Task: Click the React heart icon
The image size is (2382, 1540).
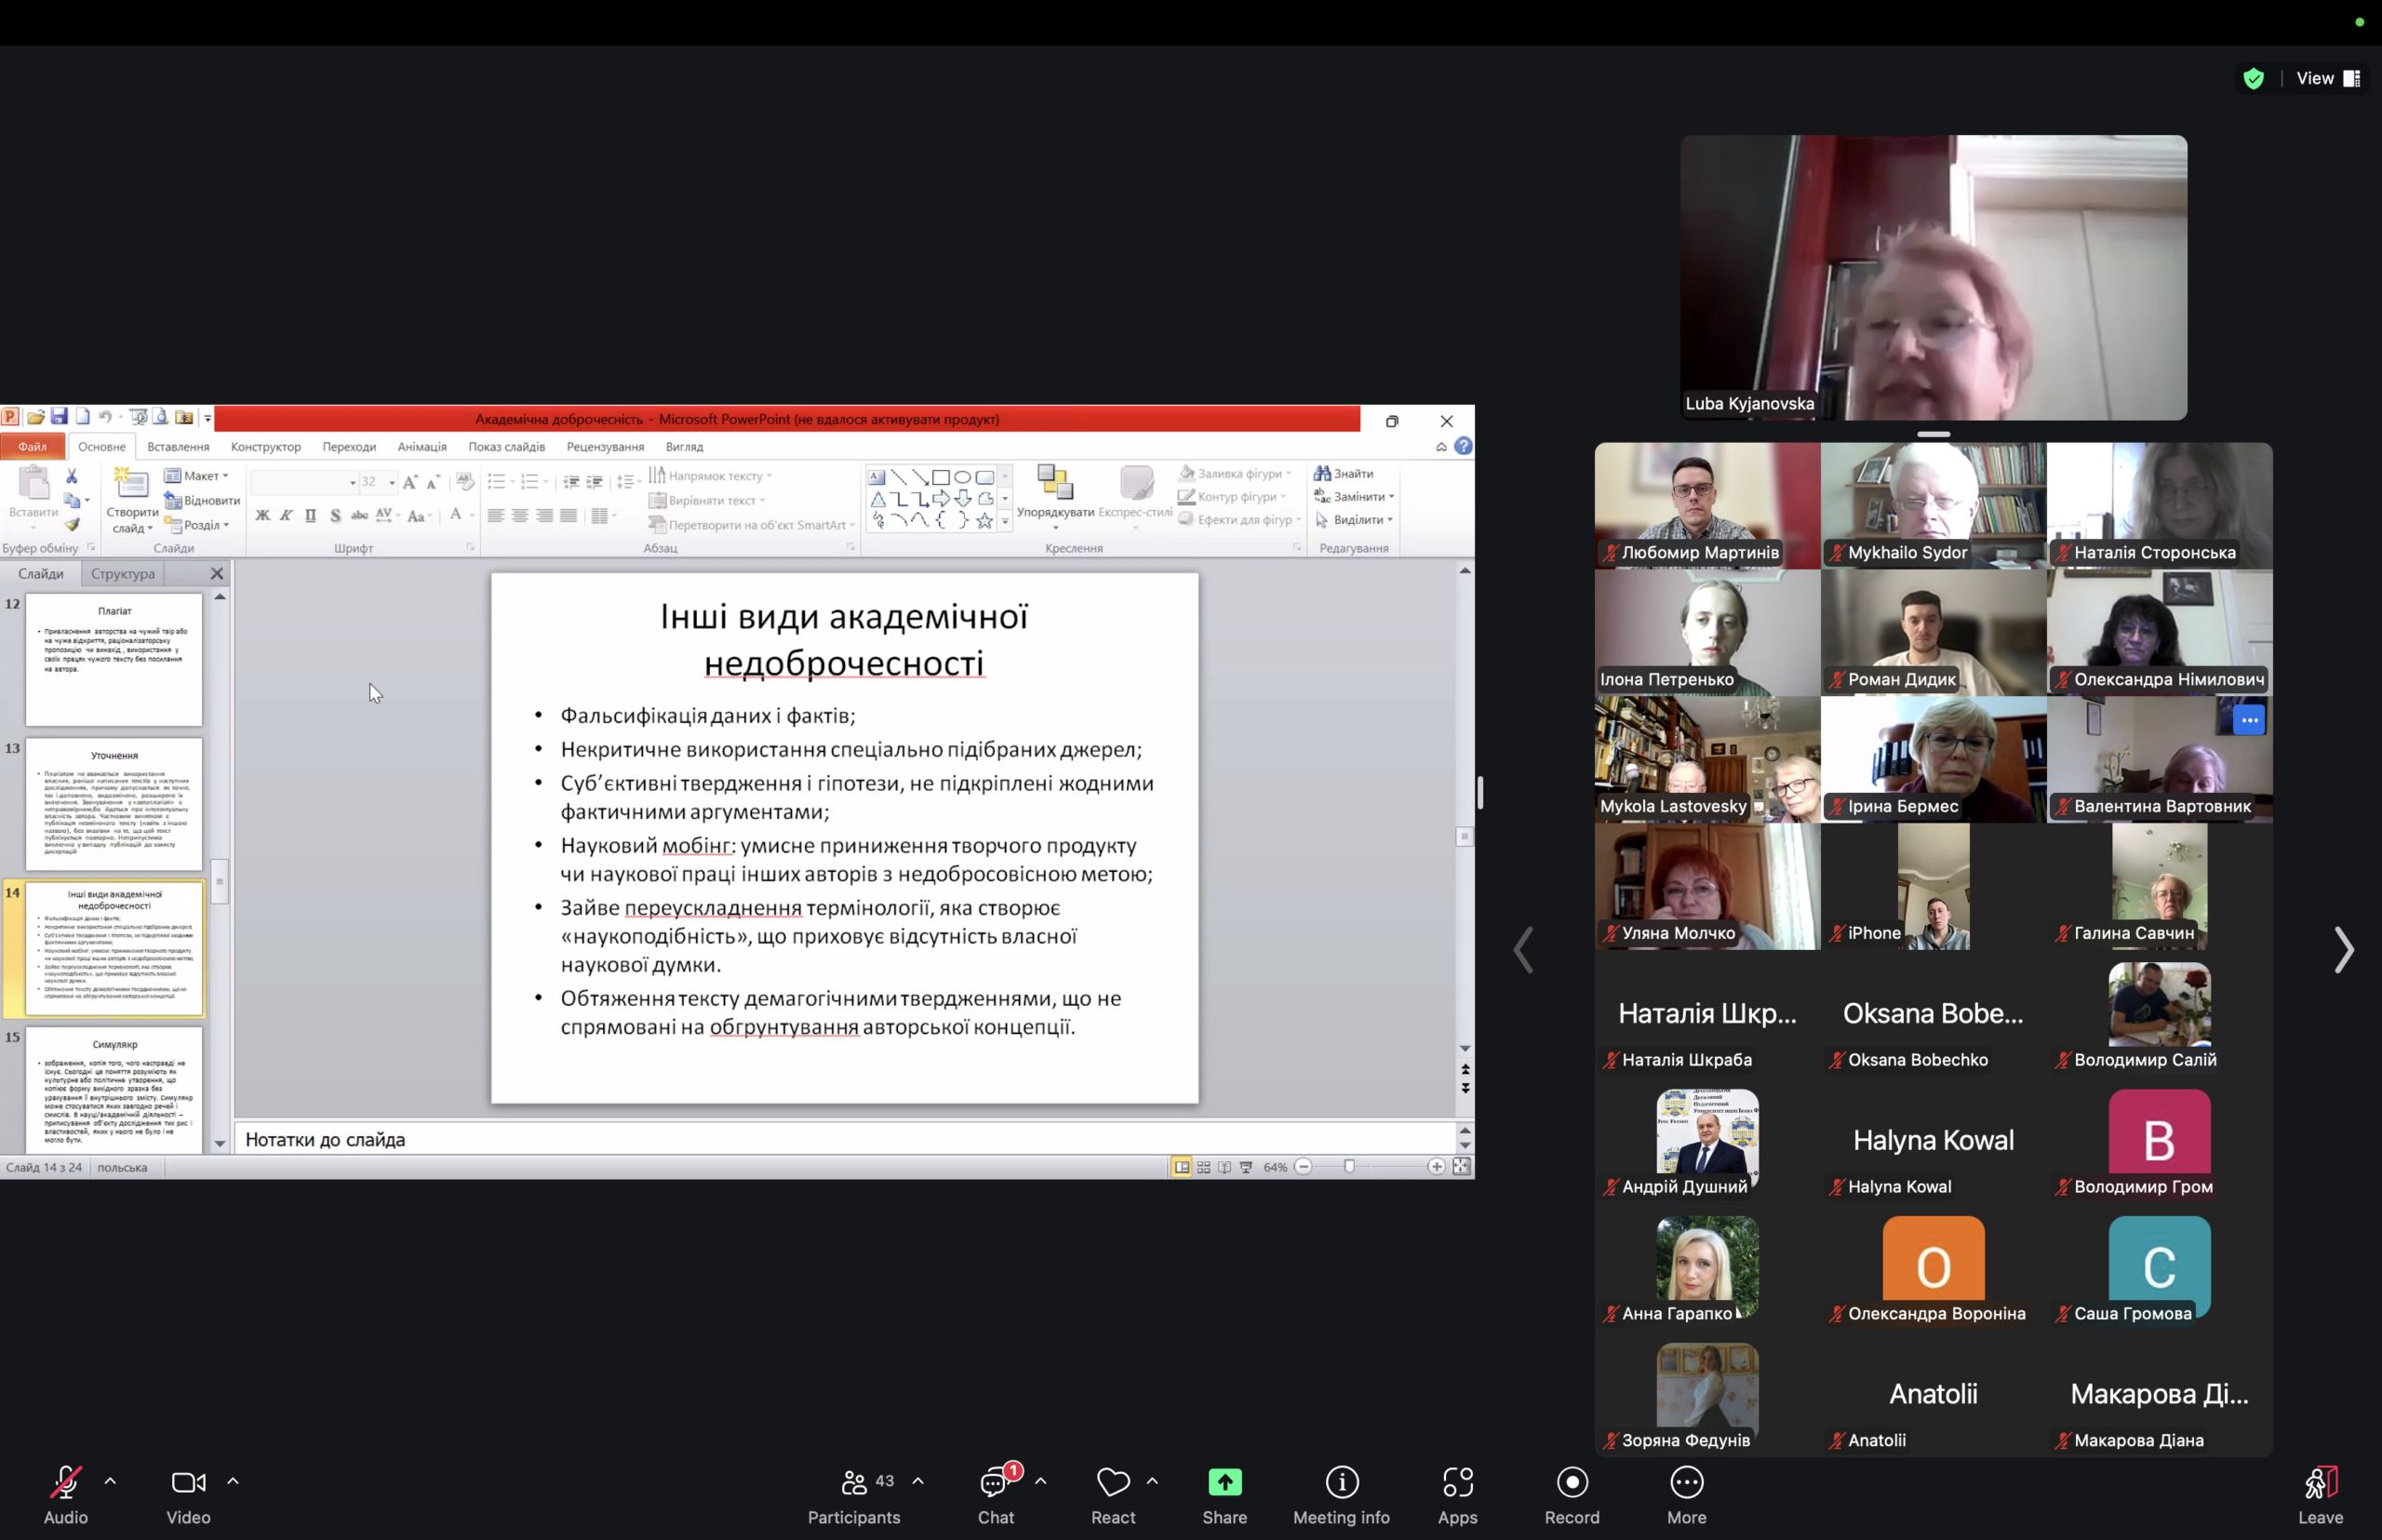Action: coord(1112,1484)
